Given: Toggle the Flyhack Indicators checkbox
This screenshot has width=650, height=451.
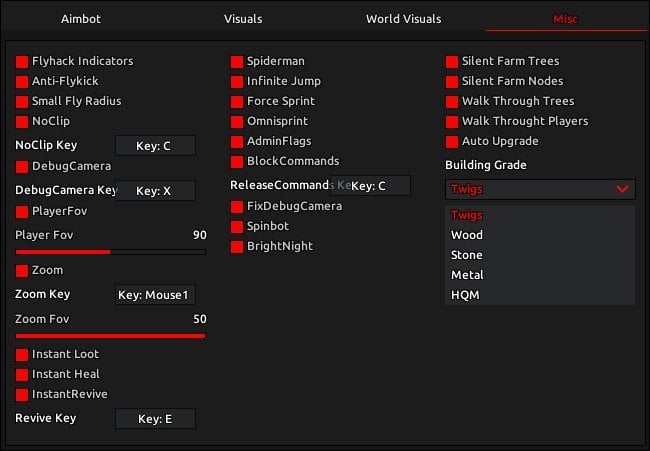Looking at the screenshot, I should (x=22, y=62).
